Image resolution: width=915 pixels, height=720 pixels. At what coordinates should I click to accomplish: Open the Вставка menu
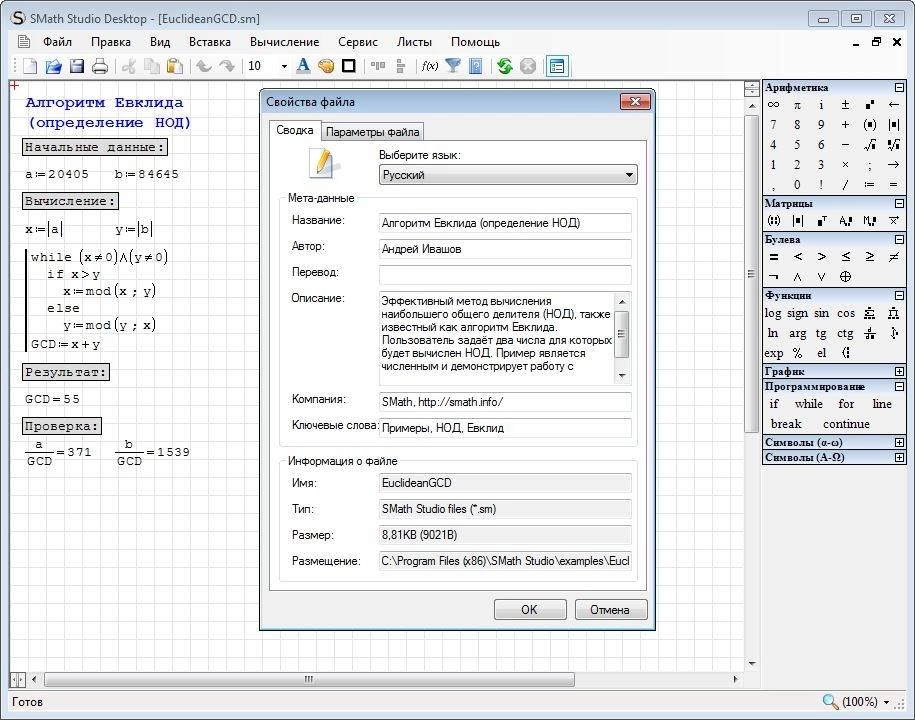tap(210, 42)
